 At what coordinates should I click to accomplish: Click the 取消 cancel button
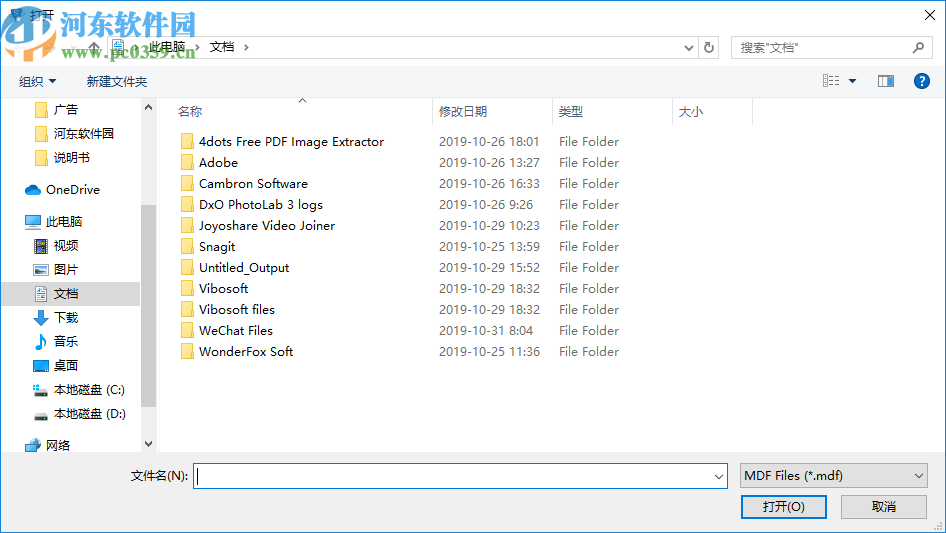(884, 506)
